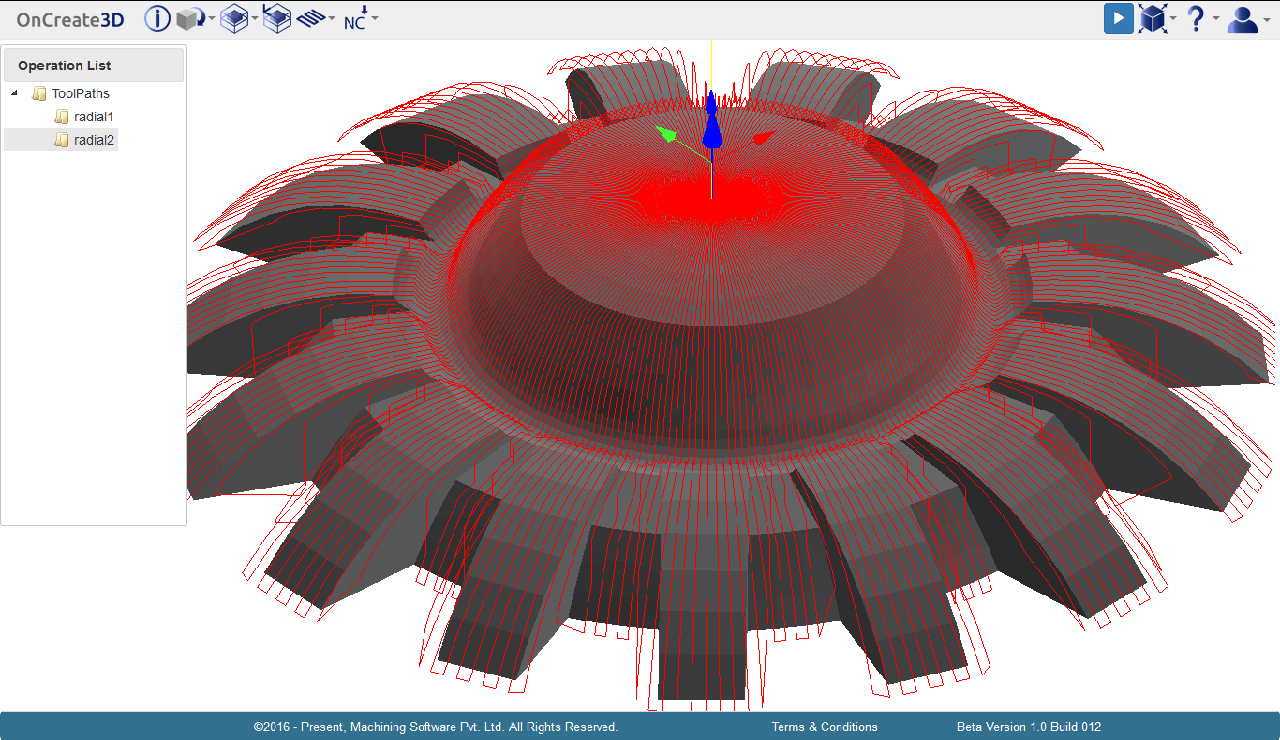Click the zigzag toolpath pattern icon

[x=311, y=19]
